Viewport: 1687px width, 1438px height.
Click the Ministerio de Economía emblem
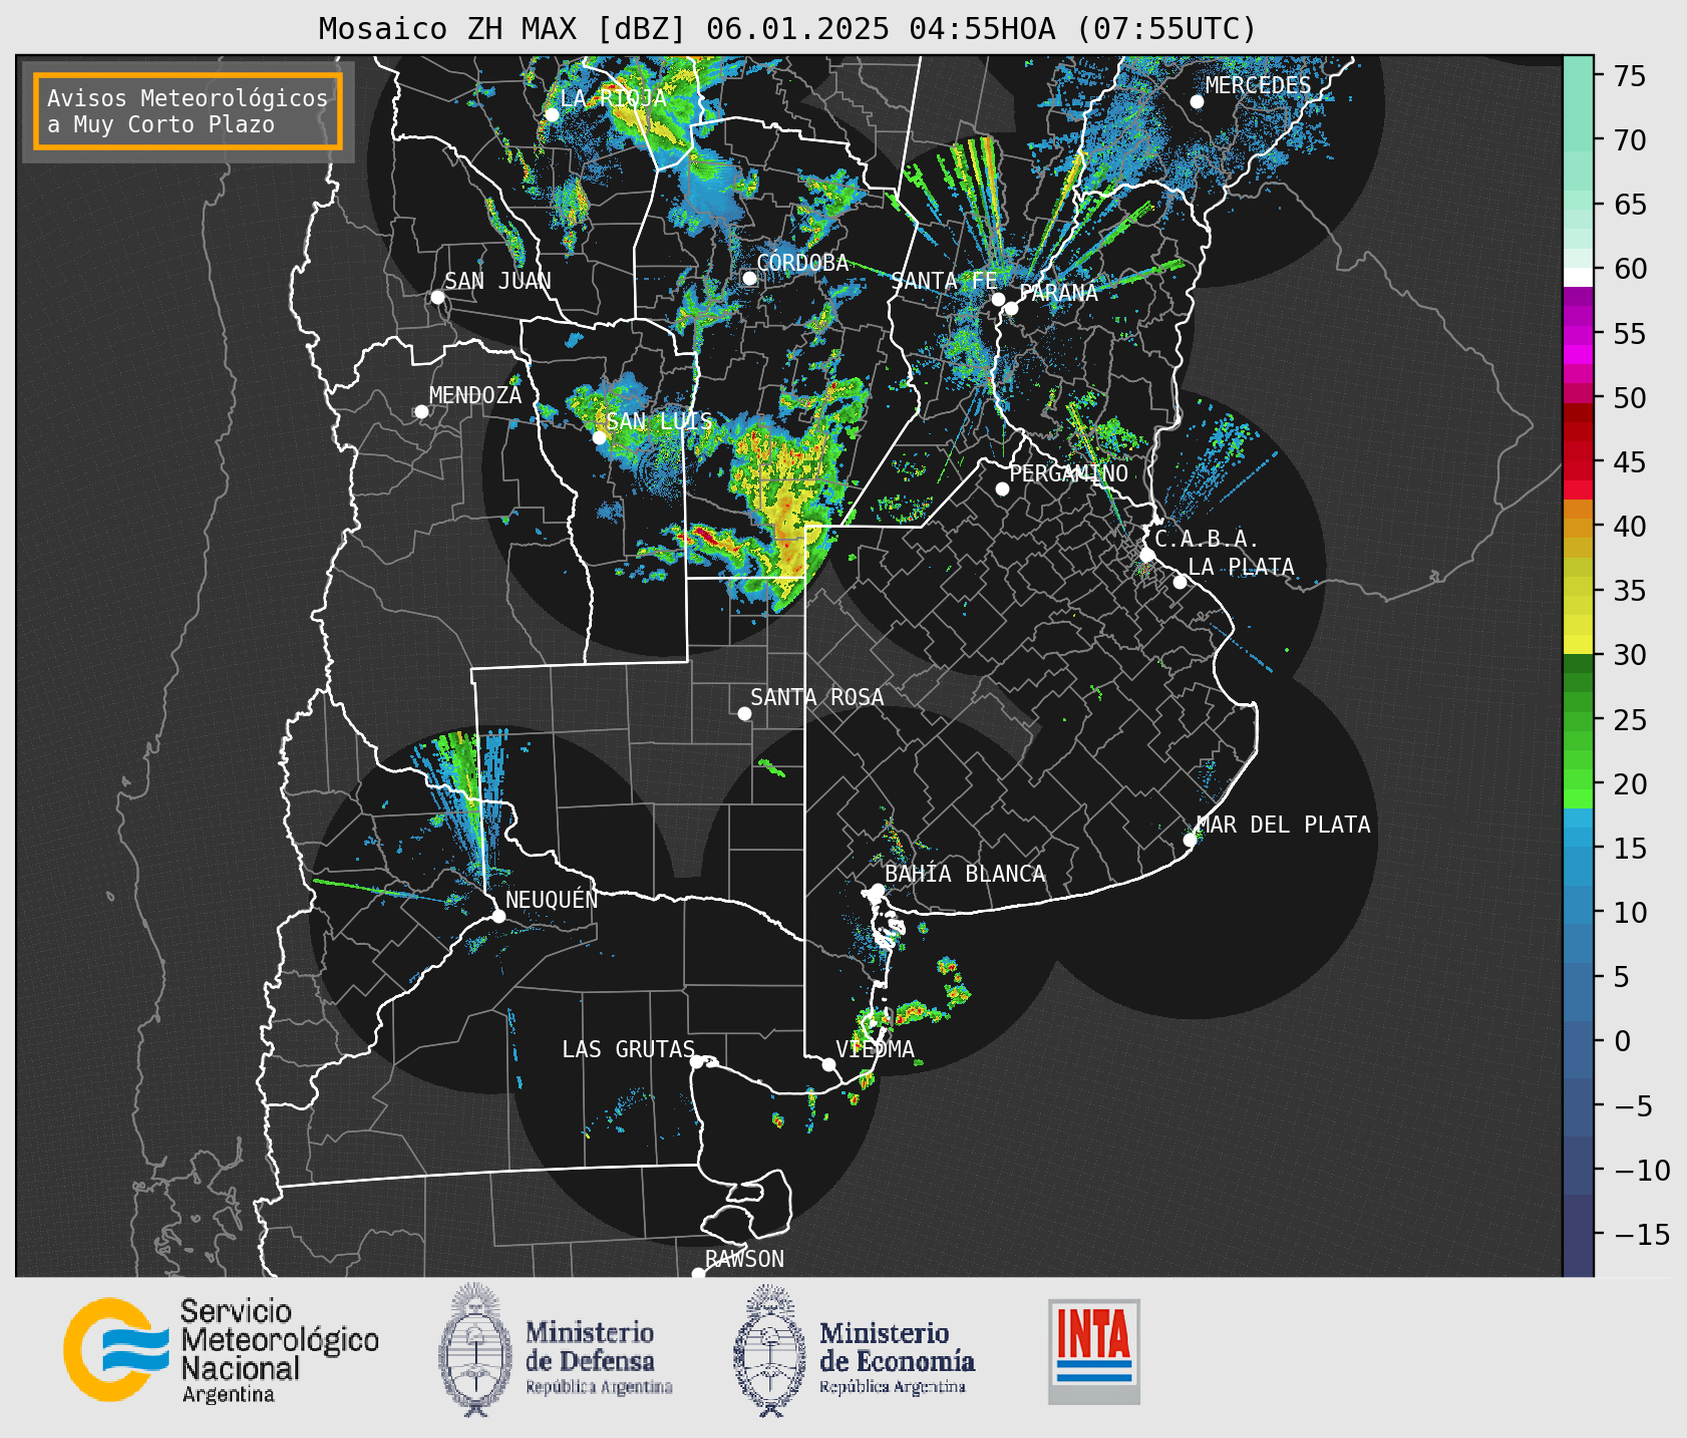770,1350
